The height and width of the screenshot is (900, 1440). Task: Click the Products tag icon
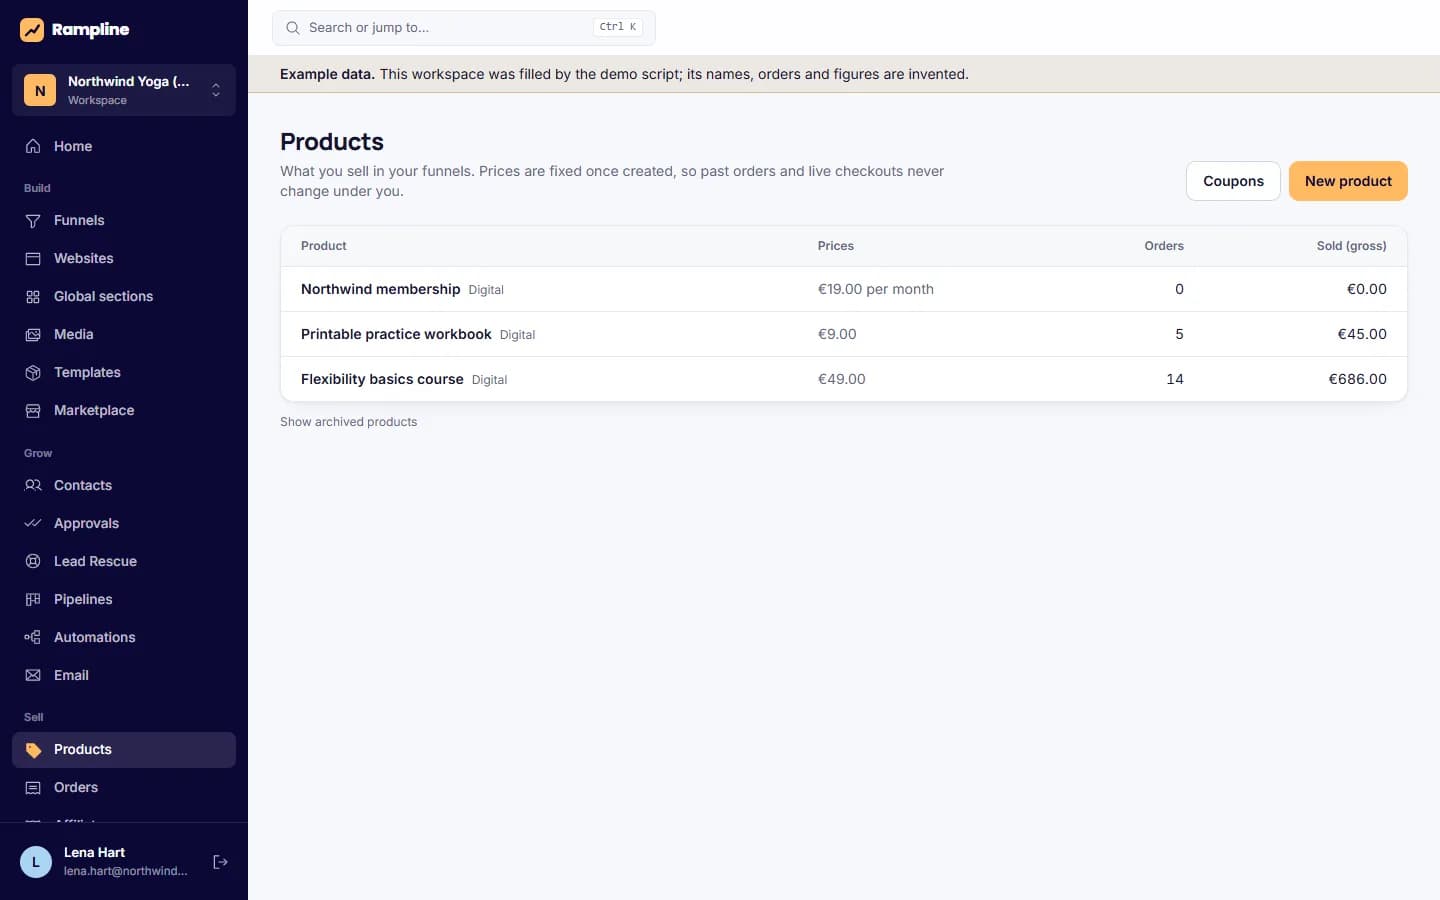(33, 750)
